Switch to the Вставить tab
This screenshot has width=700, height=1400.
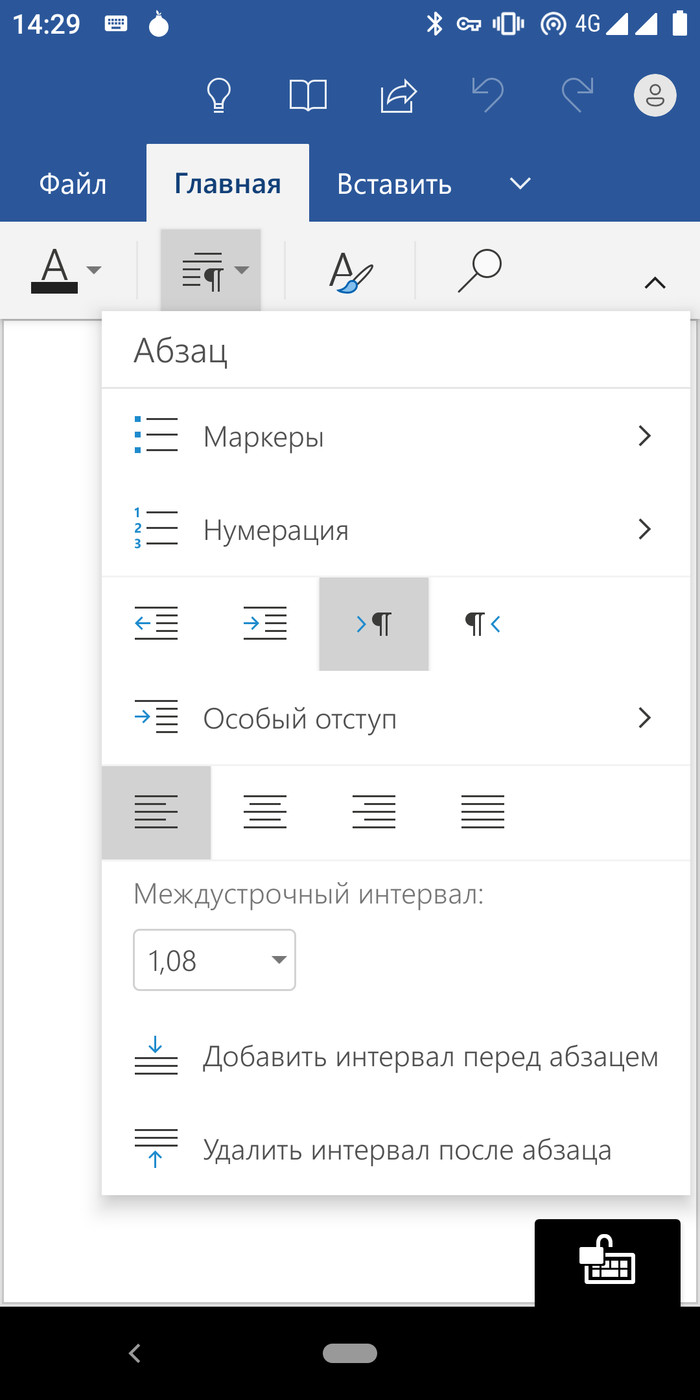(394, 184)
